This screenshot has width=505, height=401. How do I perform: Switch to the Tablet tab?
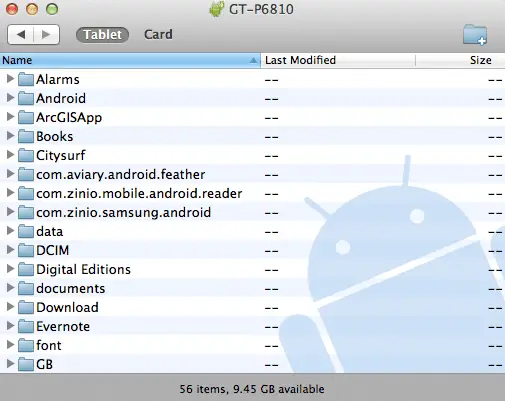tap(102, 35)
